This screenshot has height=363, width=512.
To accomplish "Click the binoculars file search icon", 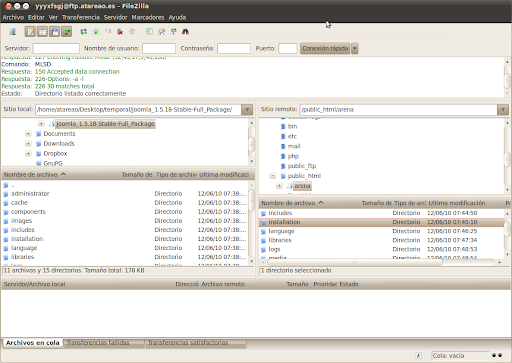I will 185,32.
